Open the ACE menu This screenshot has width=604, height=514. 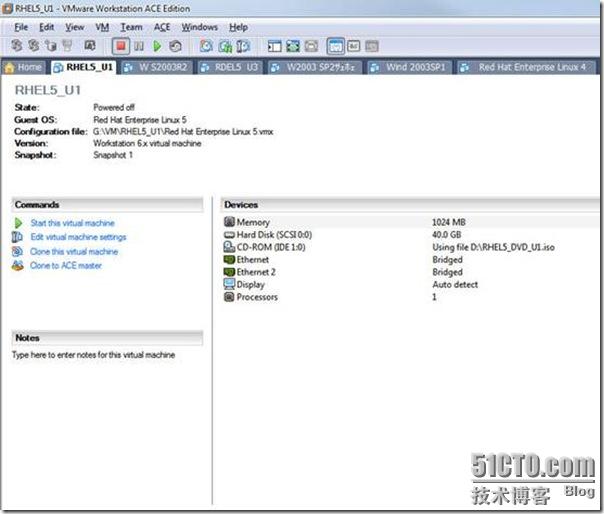(x=162, y=27)
